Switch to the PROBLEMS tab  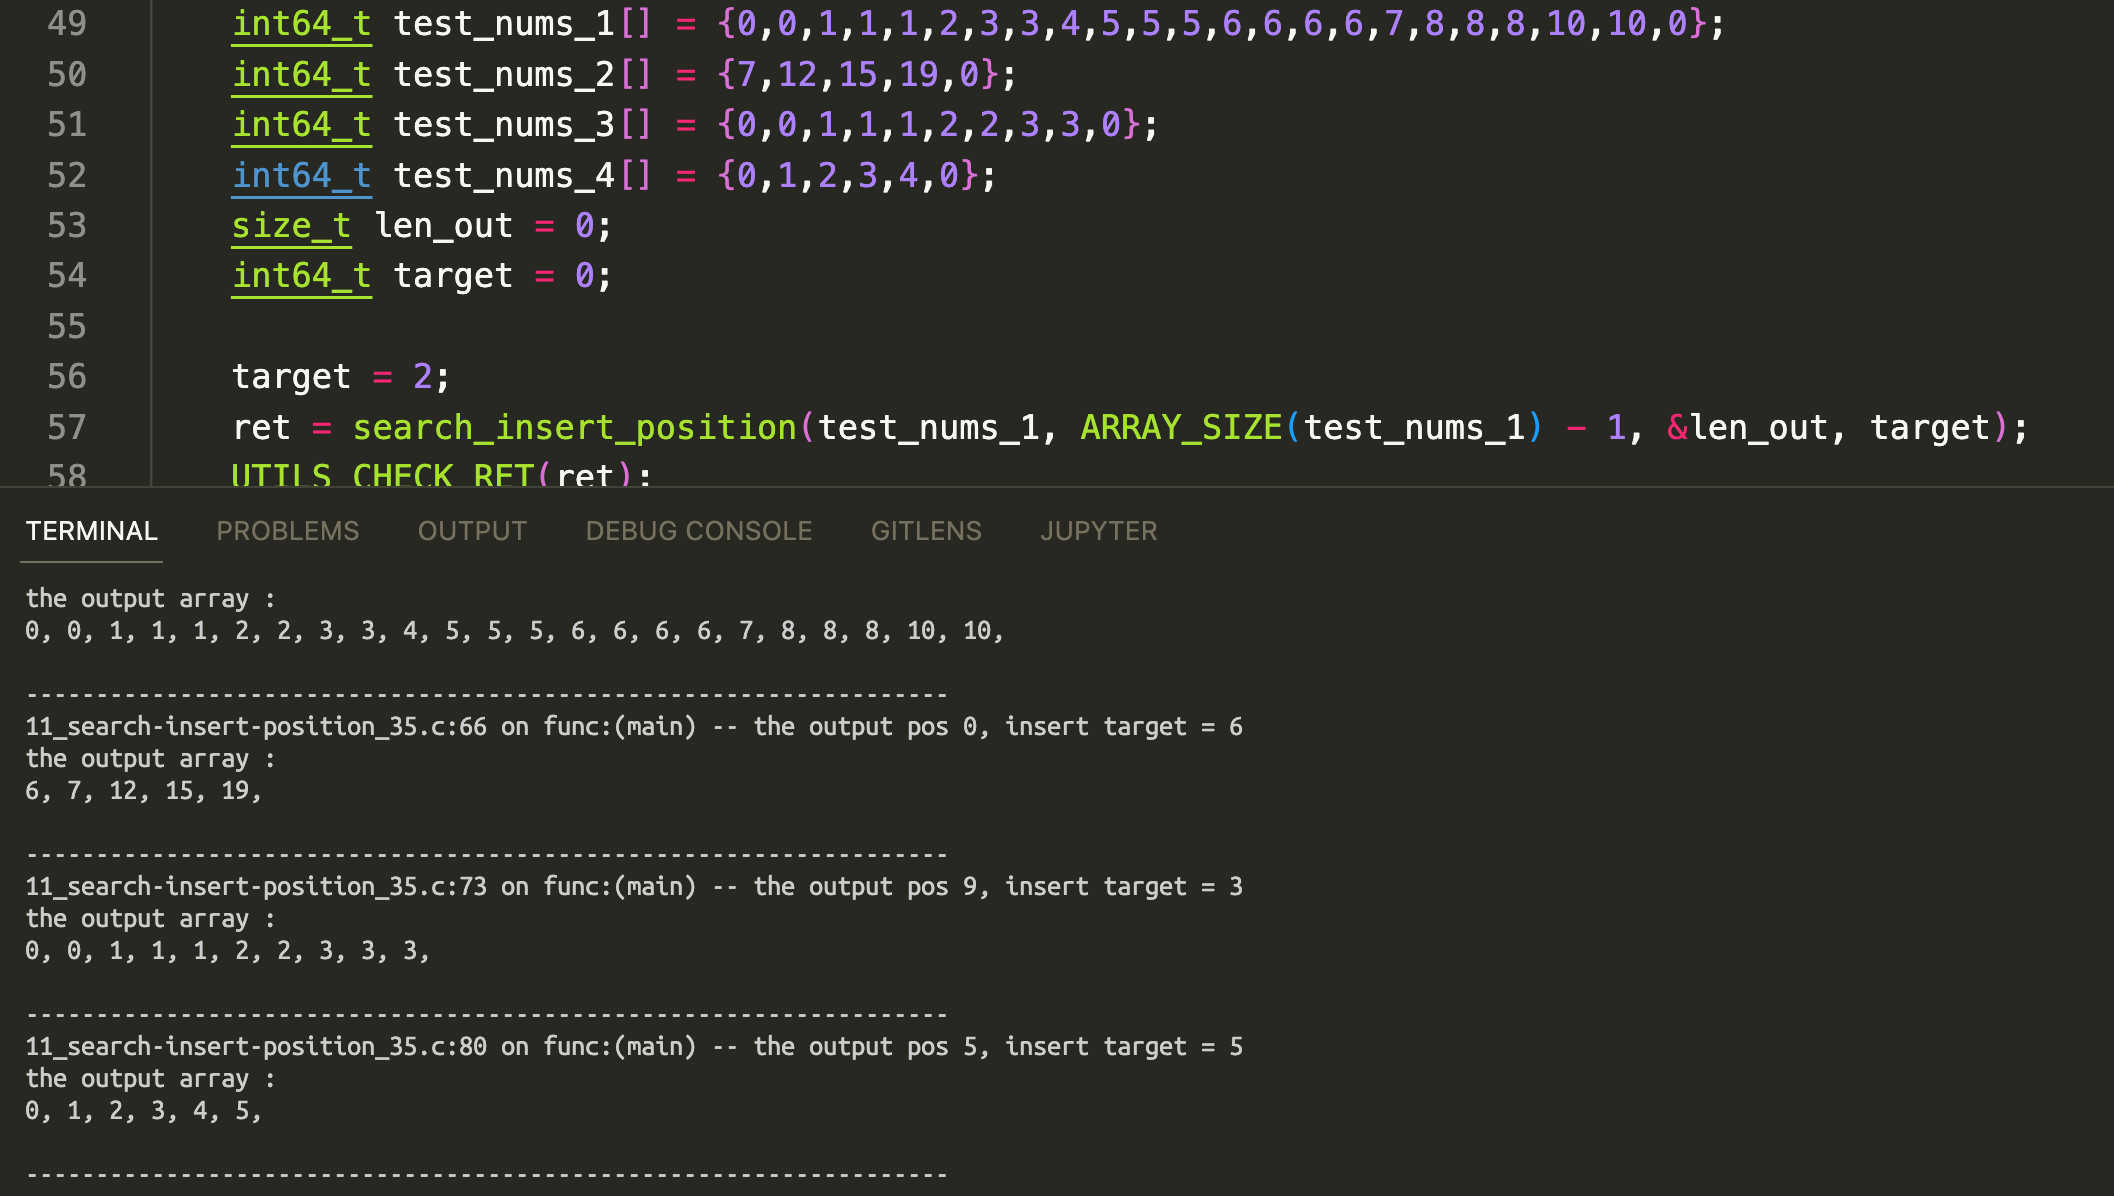[287, 531]
